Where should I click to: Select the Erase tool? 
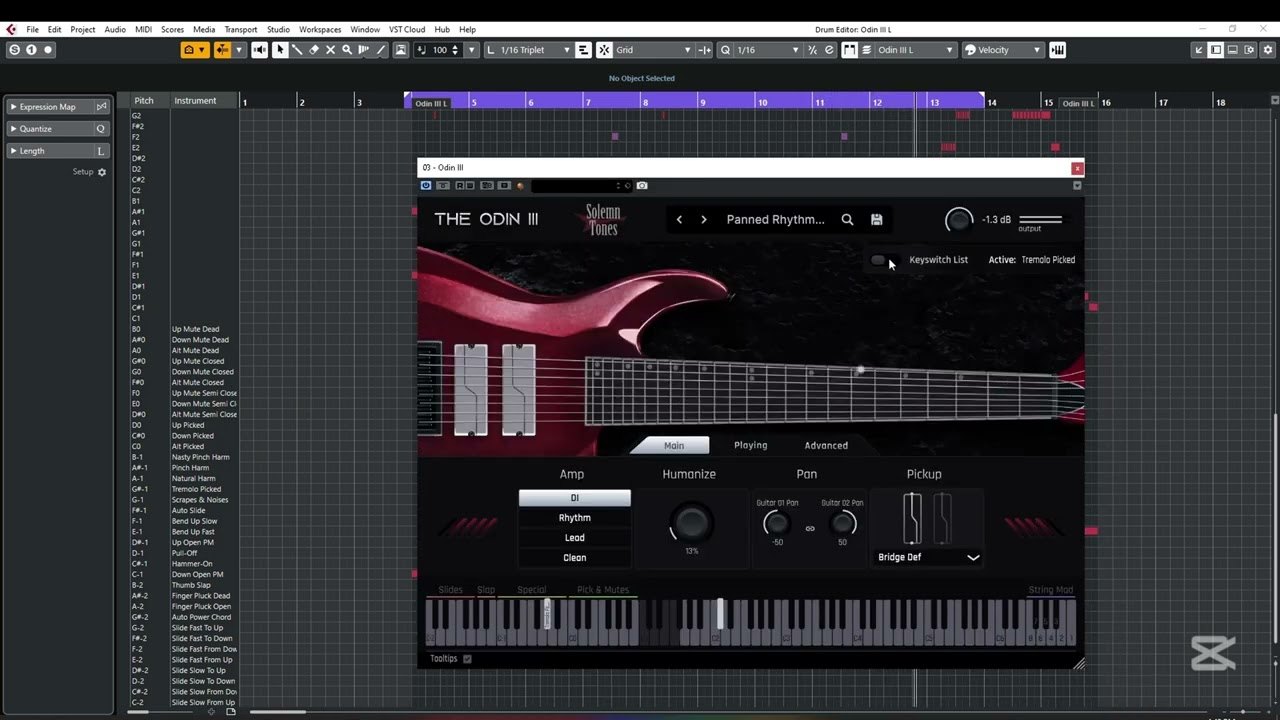coord(314,50)
